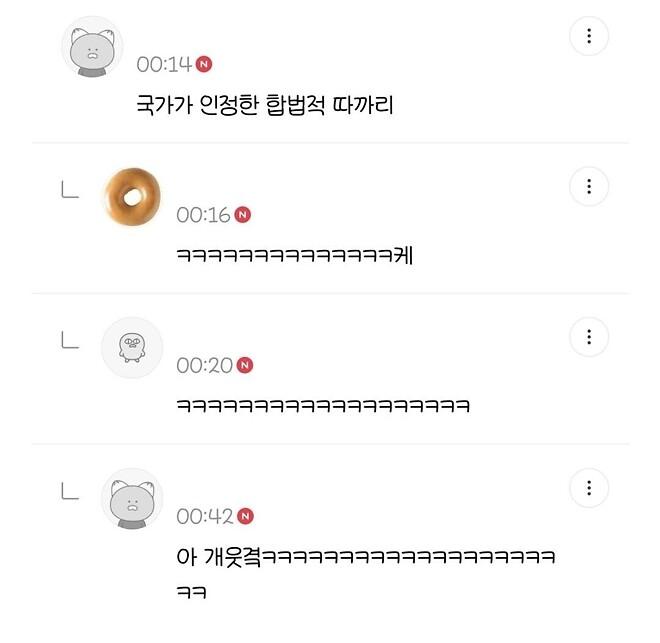Click the cat avatar of the 00:42 reply

[x=132, y=498]
